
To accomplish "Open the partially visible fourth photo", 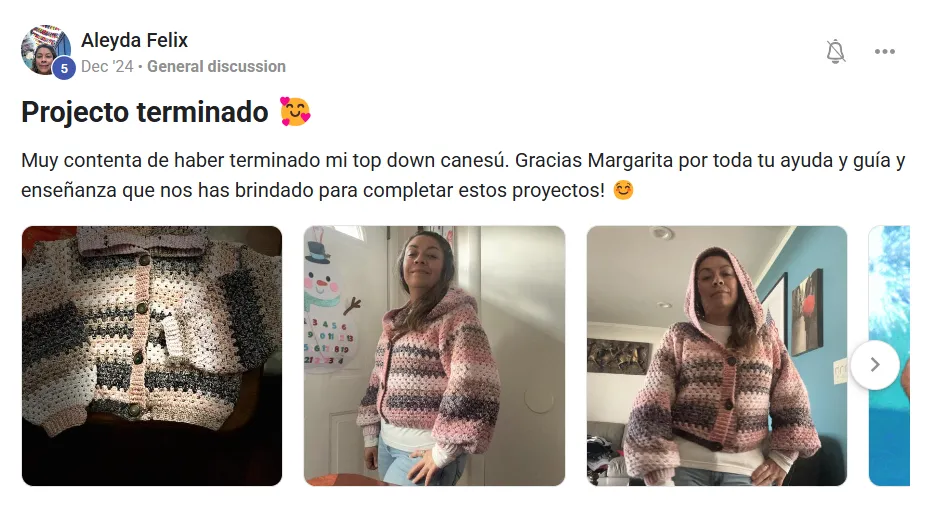I will pos(889,356).
